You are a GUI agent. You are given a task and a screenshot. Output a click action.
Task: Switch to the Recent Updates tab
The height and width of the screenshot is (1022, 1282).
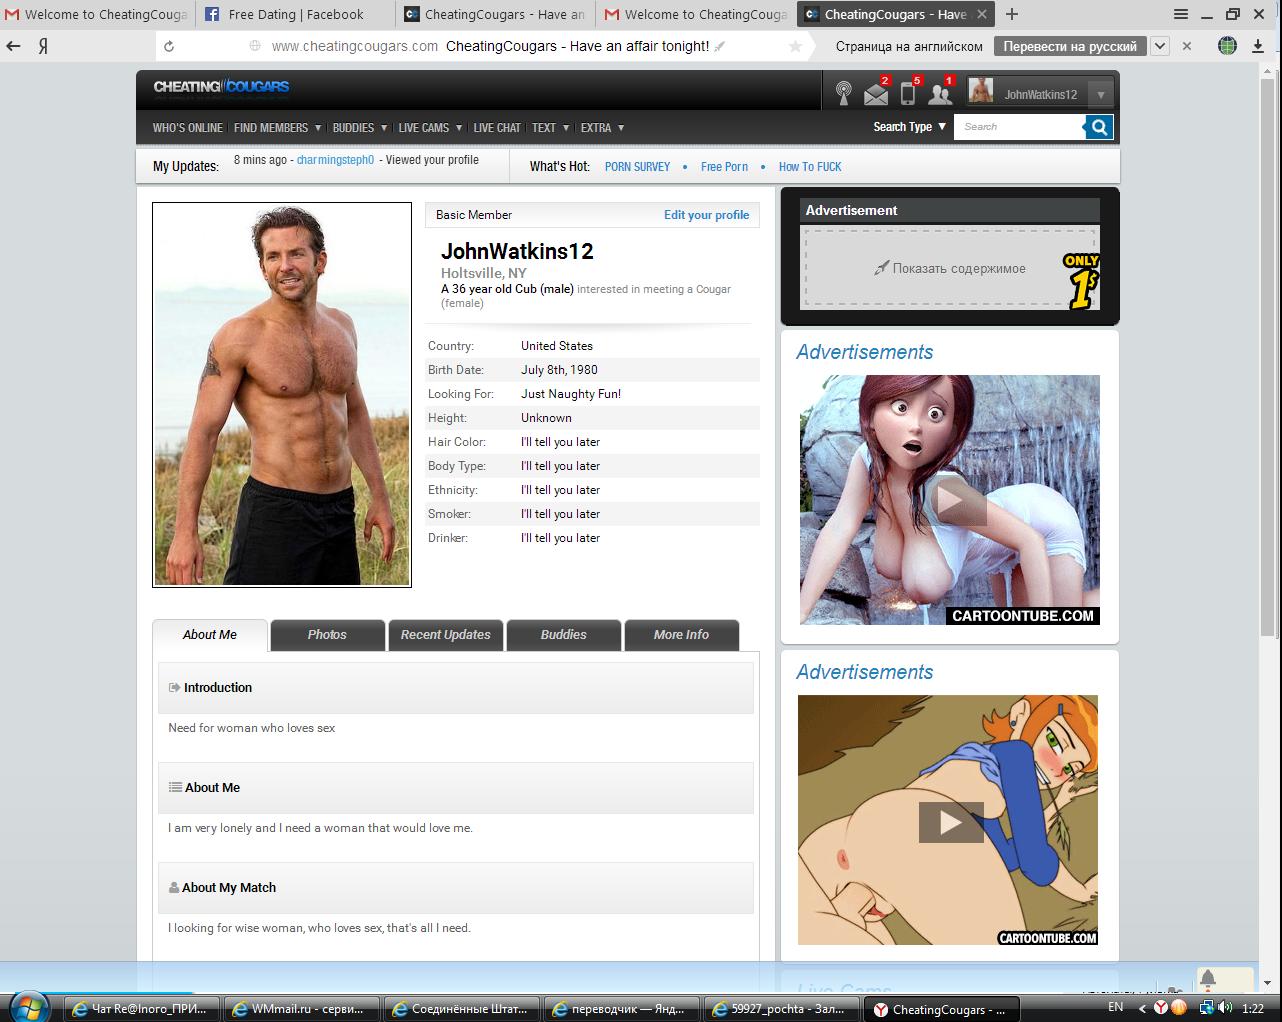pyautogui.click(x=445, y=635)
